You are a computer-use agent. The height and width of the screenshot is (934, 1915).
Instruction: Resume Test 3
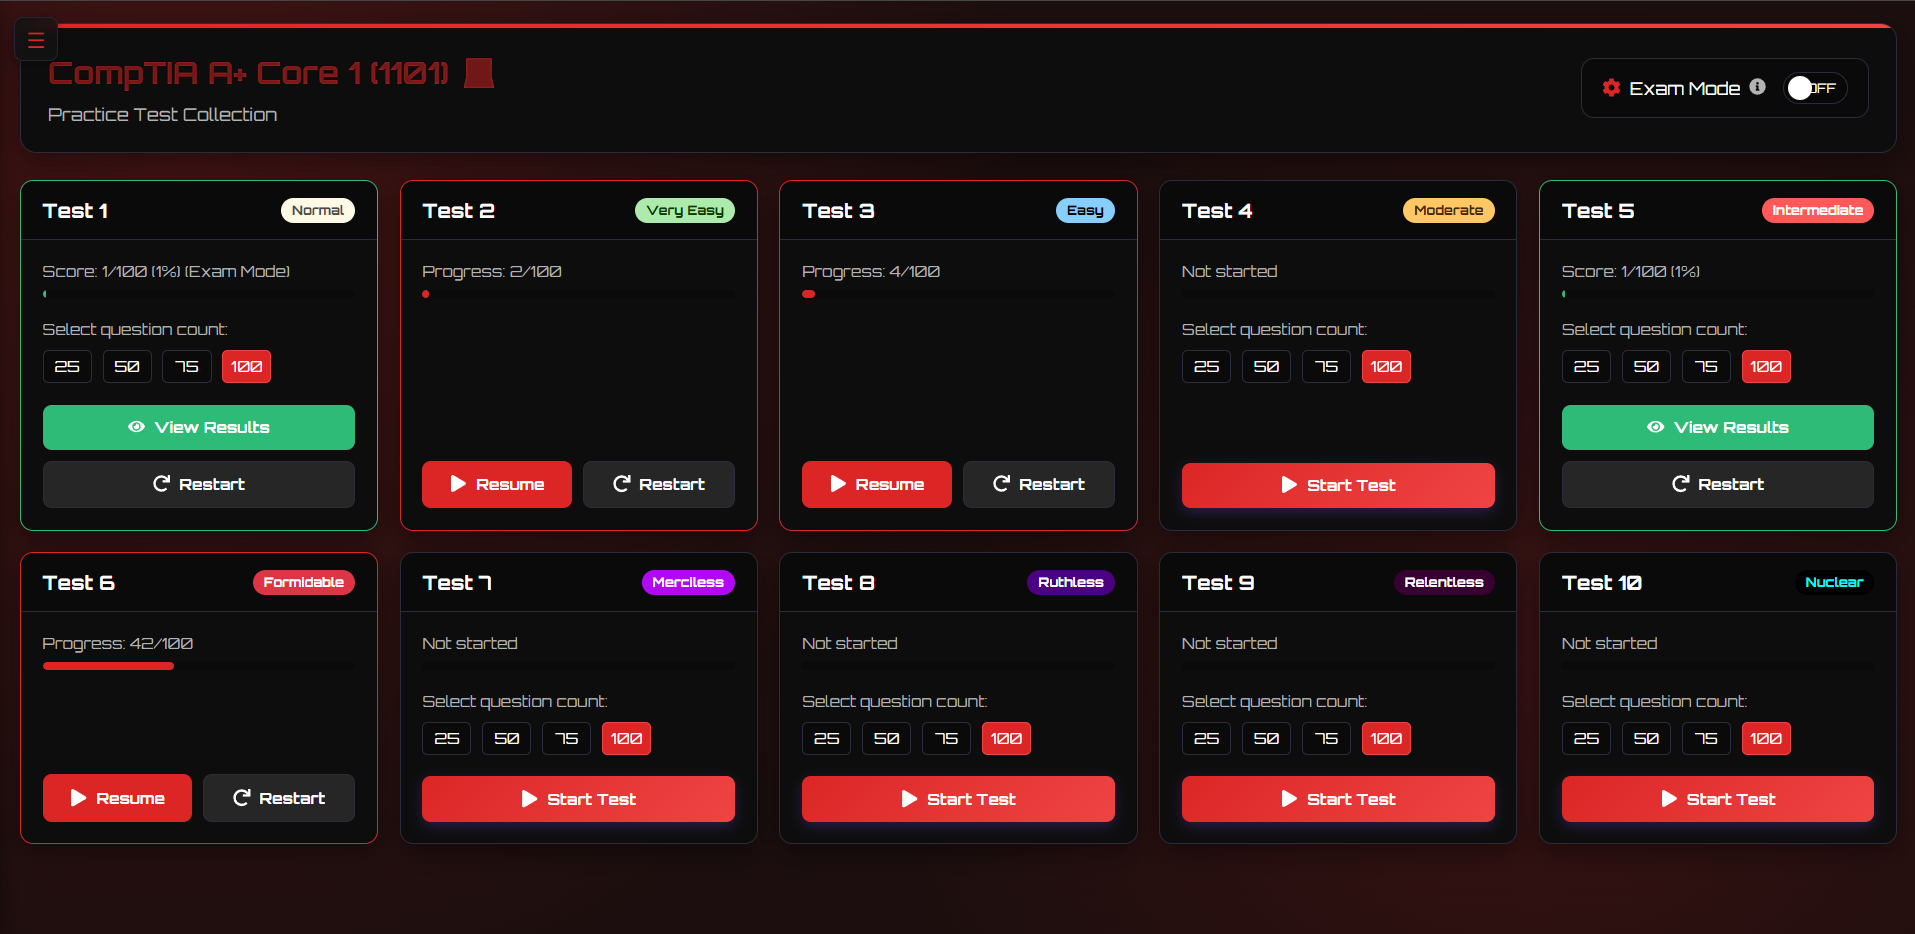point(877,484)
